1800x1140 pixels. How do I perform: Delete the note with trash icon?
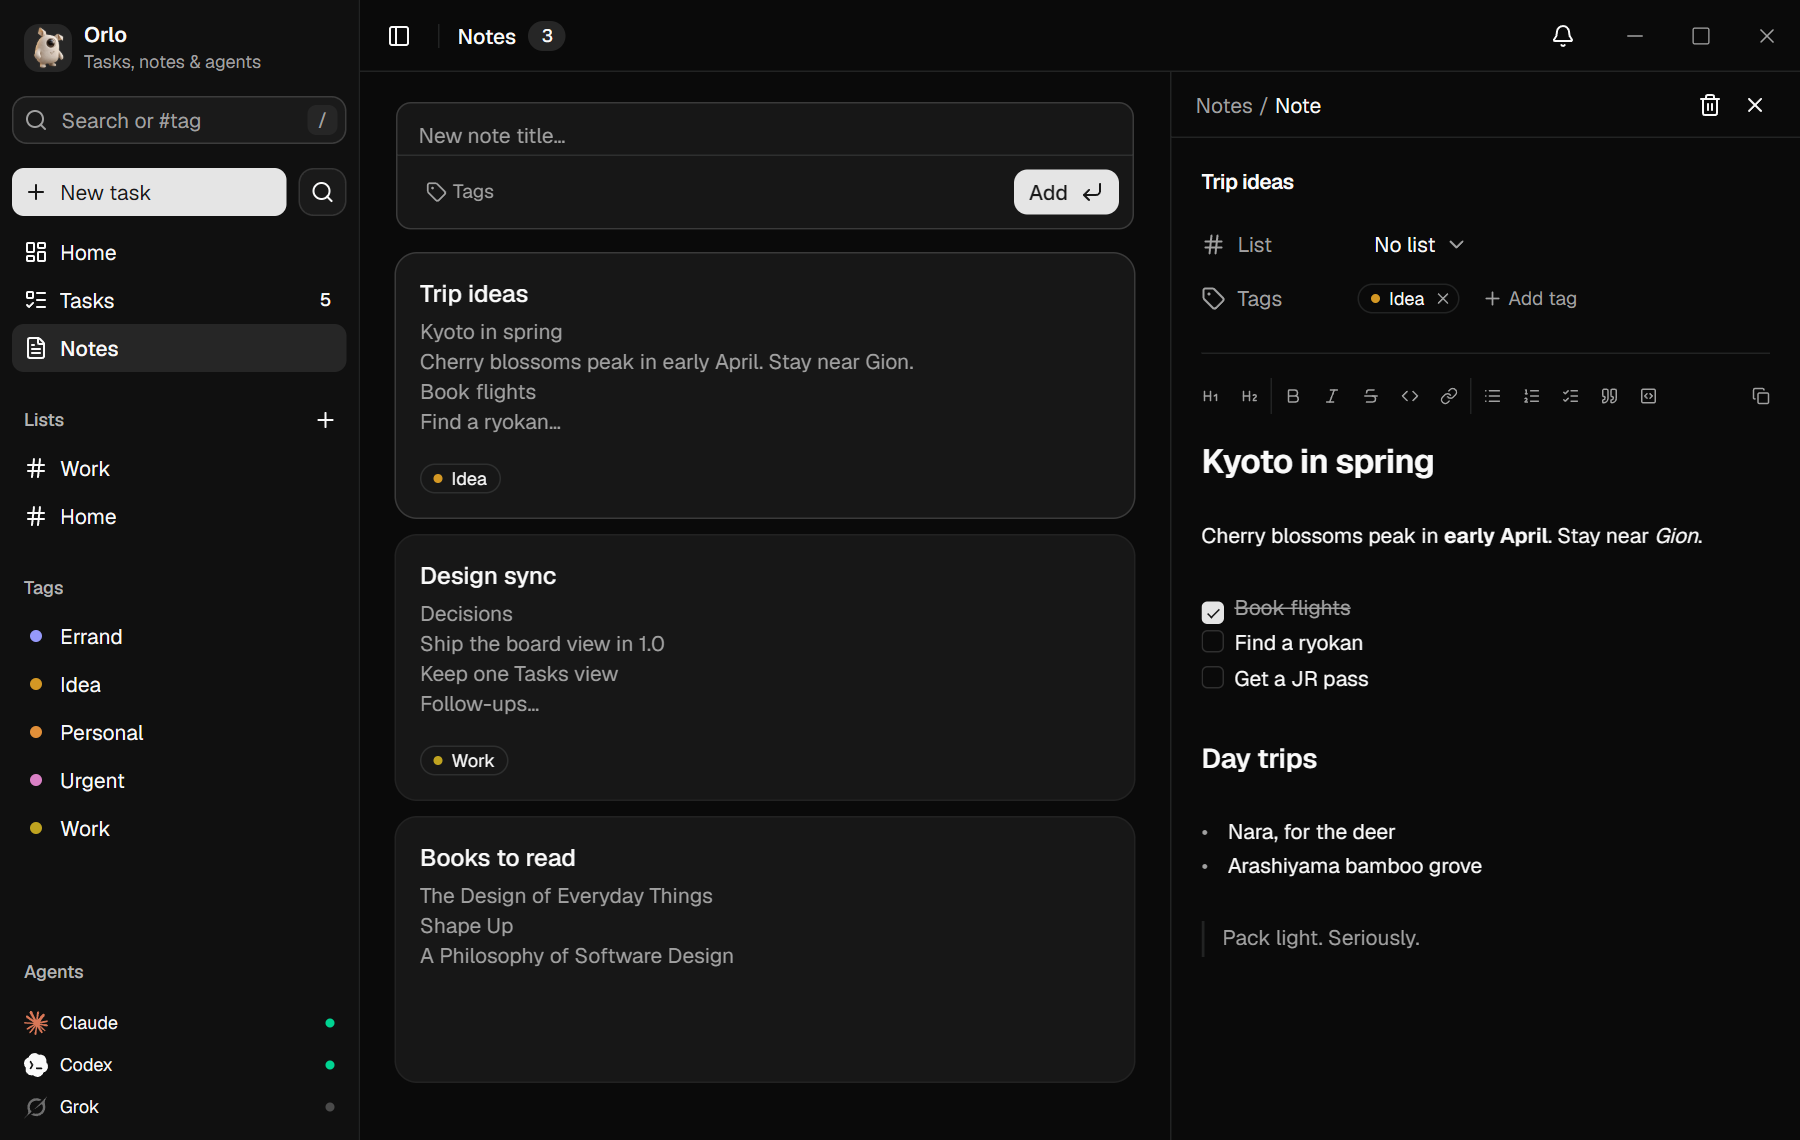point(1710,105)
